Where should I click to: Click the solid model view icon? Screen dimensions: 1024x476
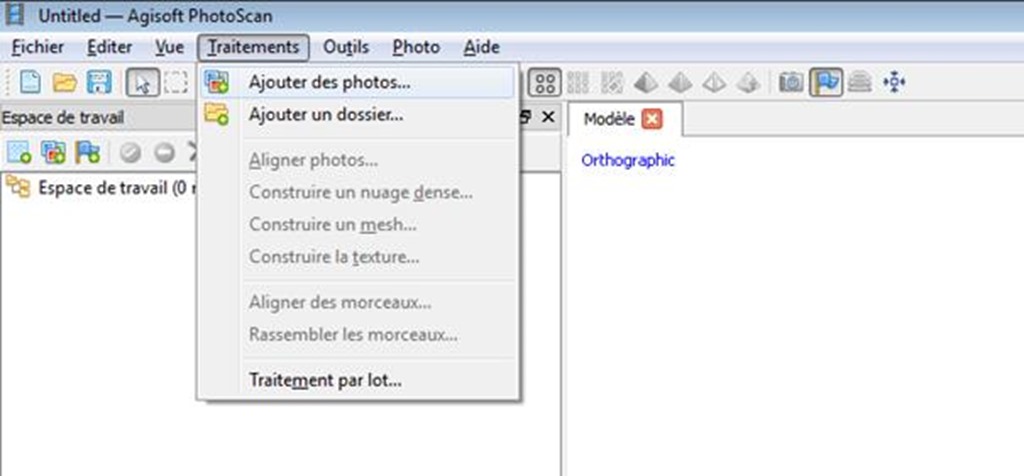point(680,82)
